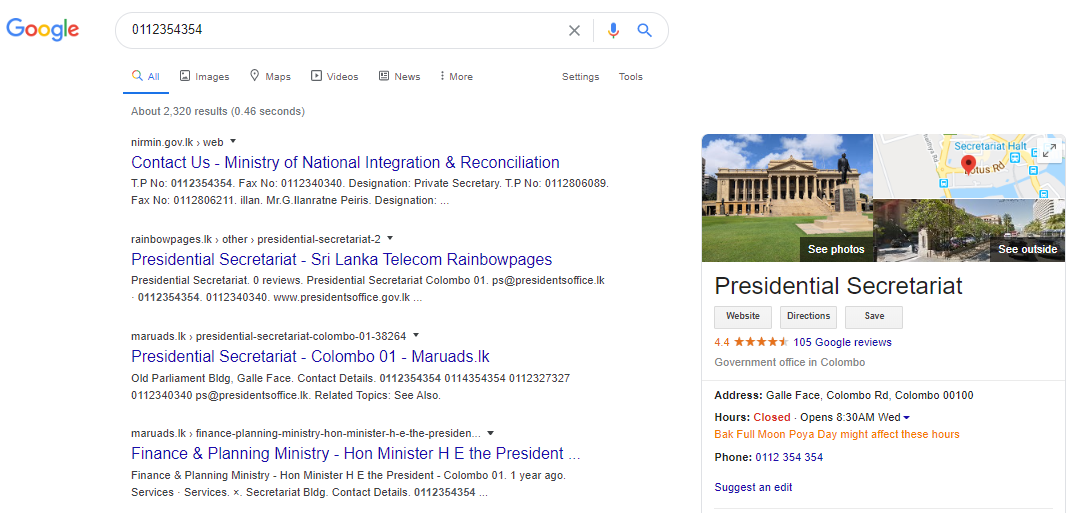The height and width of the screenshot is (513, 1076).
Task: Switch to the Images tab
Action: click(x=204, y=77)
